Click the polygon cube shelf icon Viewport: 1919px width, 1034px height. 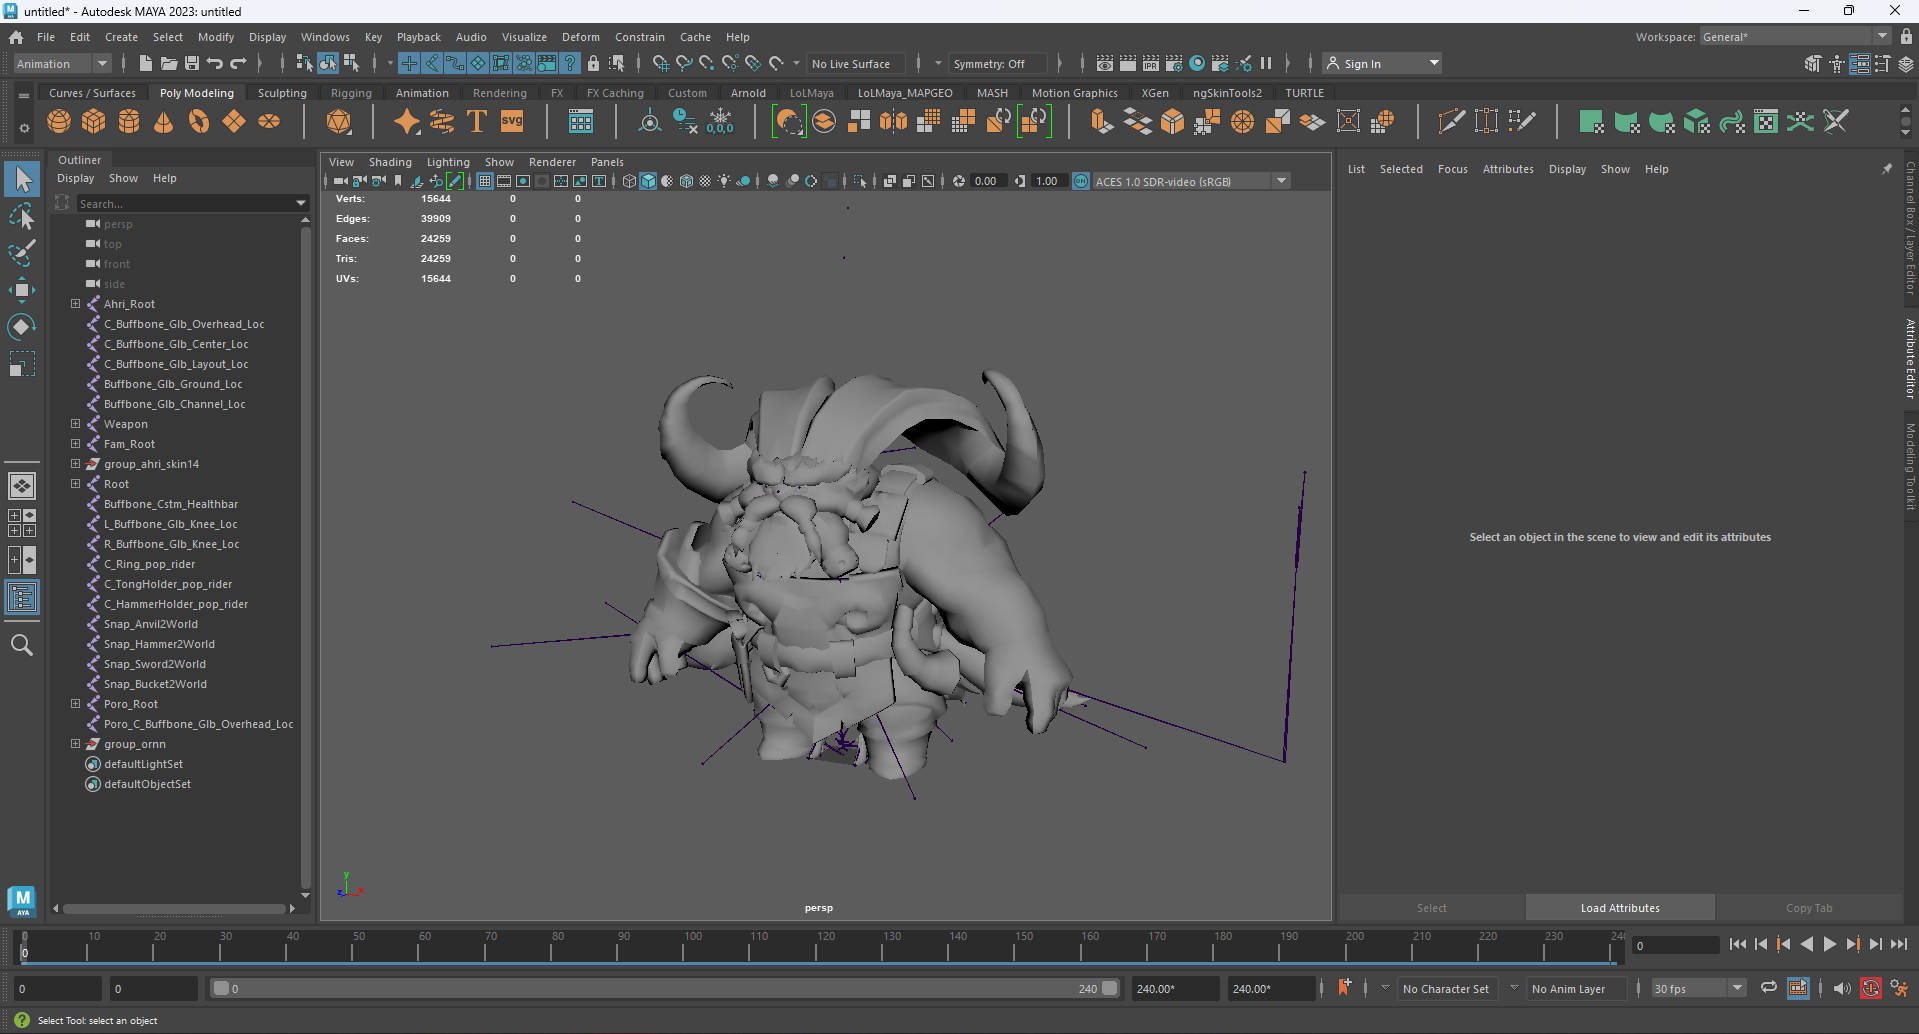click(x=94, y=122)
